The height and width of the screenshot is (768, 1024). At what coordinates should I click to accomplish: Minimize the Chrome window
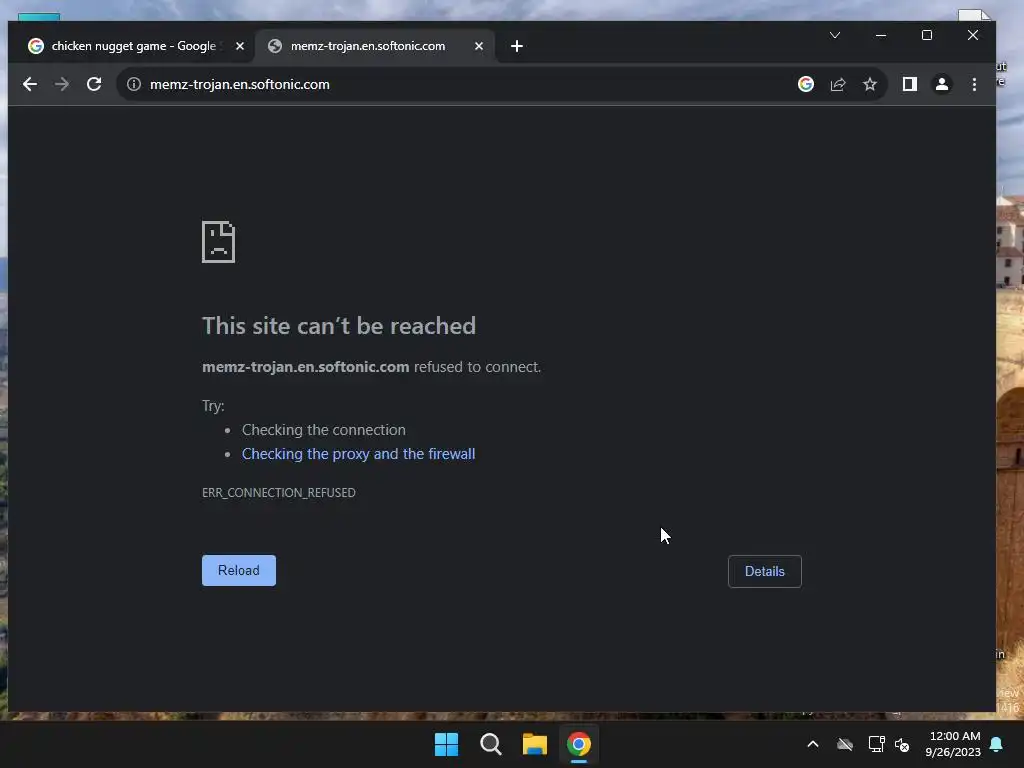click(x=881, y=35)
